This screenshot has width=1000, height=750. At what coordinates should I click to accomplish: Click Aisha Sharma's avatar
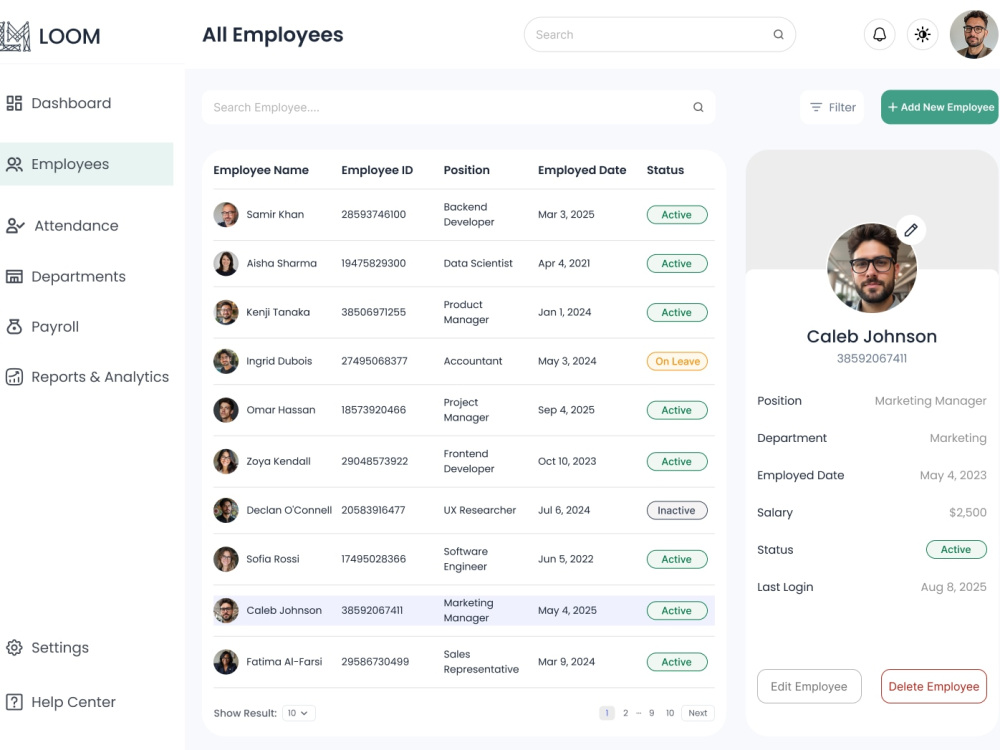[226, 263]
